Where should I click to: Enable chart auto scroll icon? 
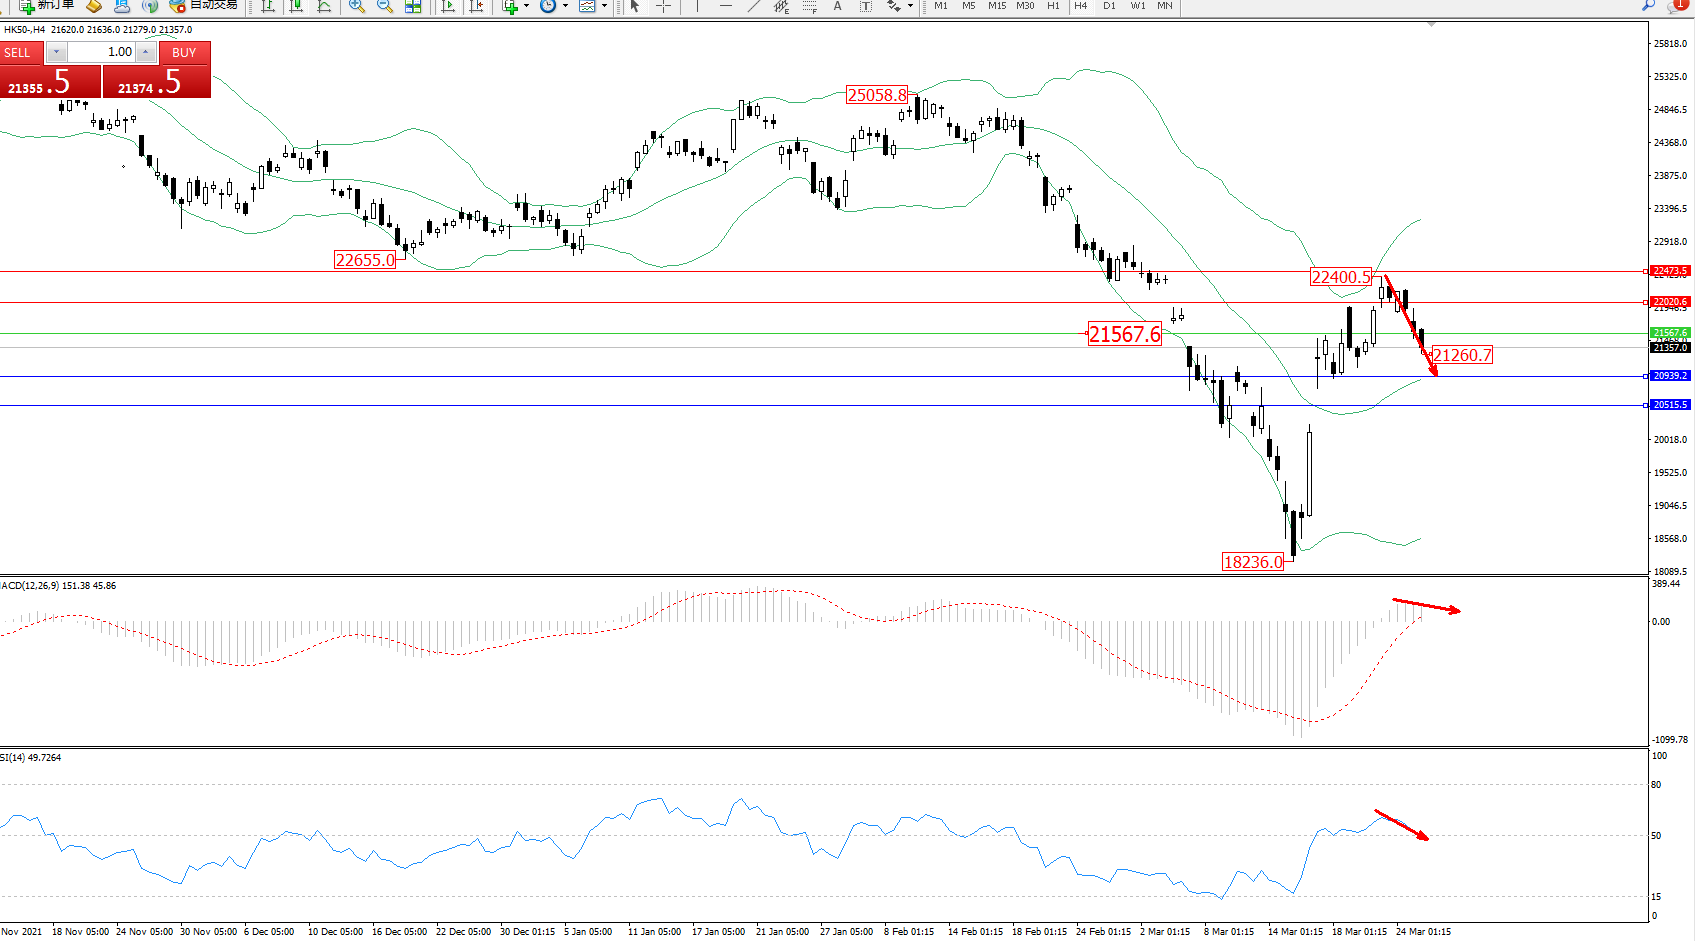(x=448, y=6)
